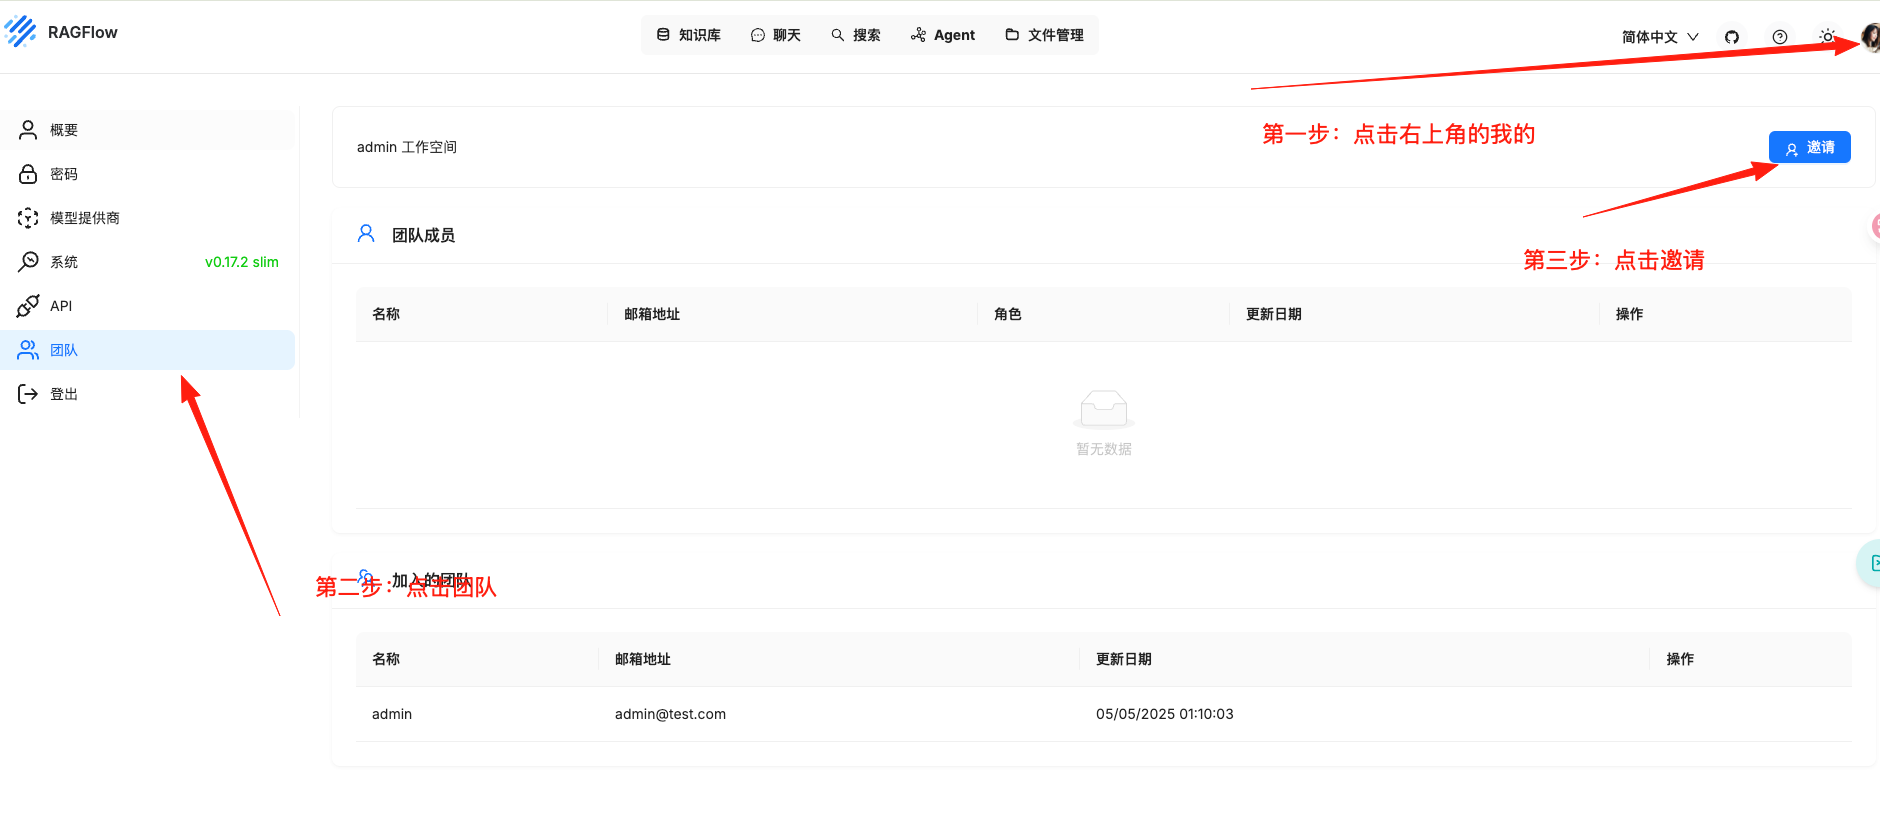This screenshot has height=817, width=1880.
Task: Click the help question mark icon
Action: [x=1780, y=37]
